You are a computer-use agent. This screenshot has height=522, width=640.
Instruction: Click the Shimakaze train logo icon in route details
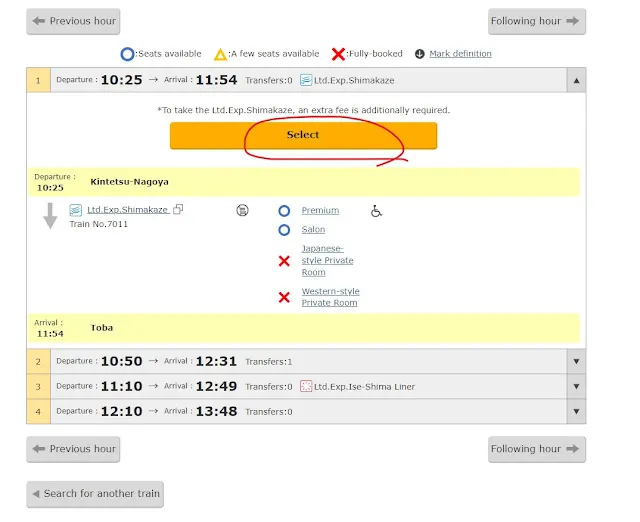coord(76,210)
